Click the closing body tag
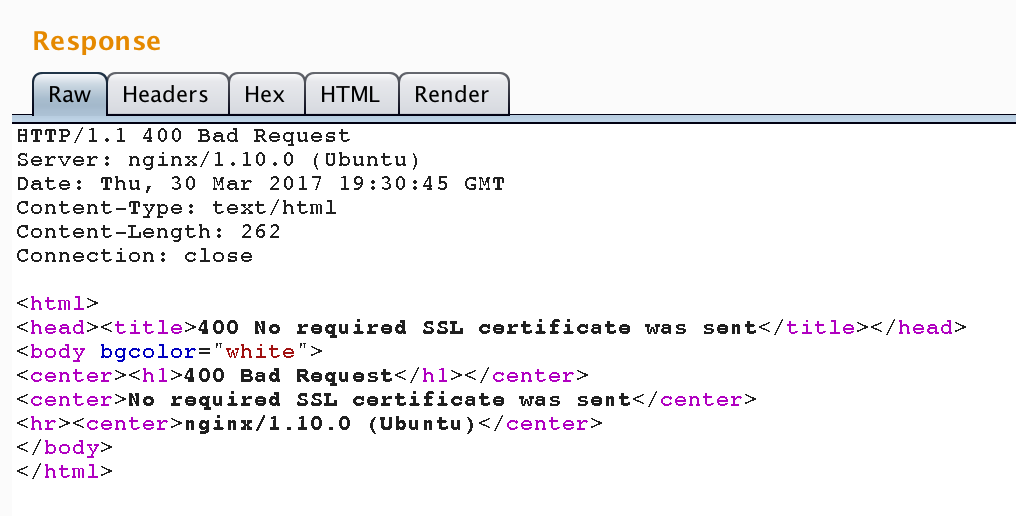The image size is (1016, 516). coord(65,448)
